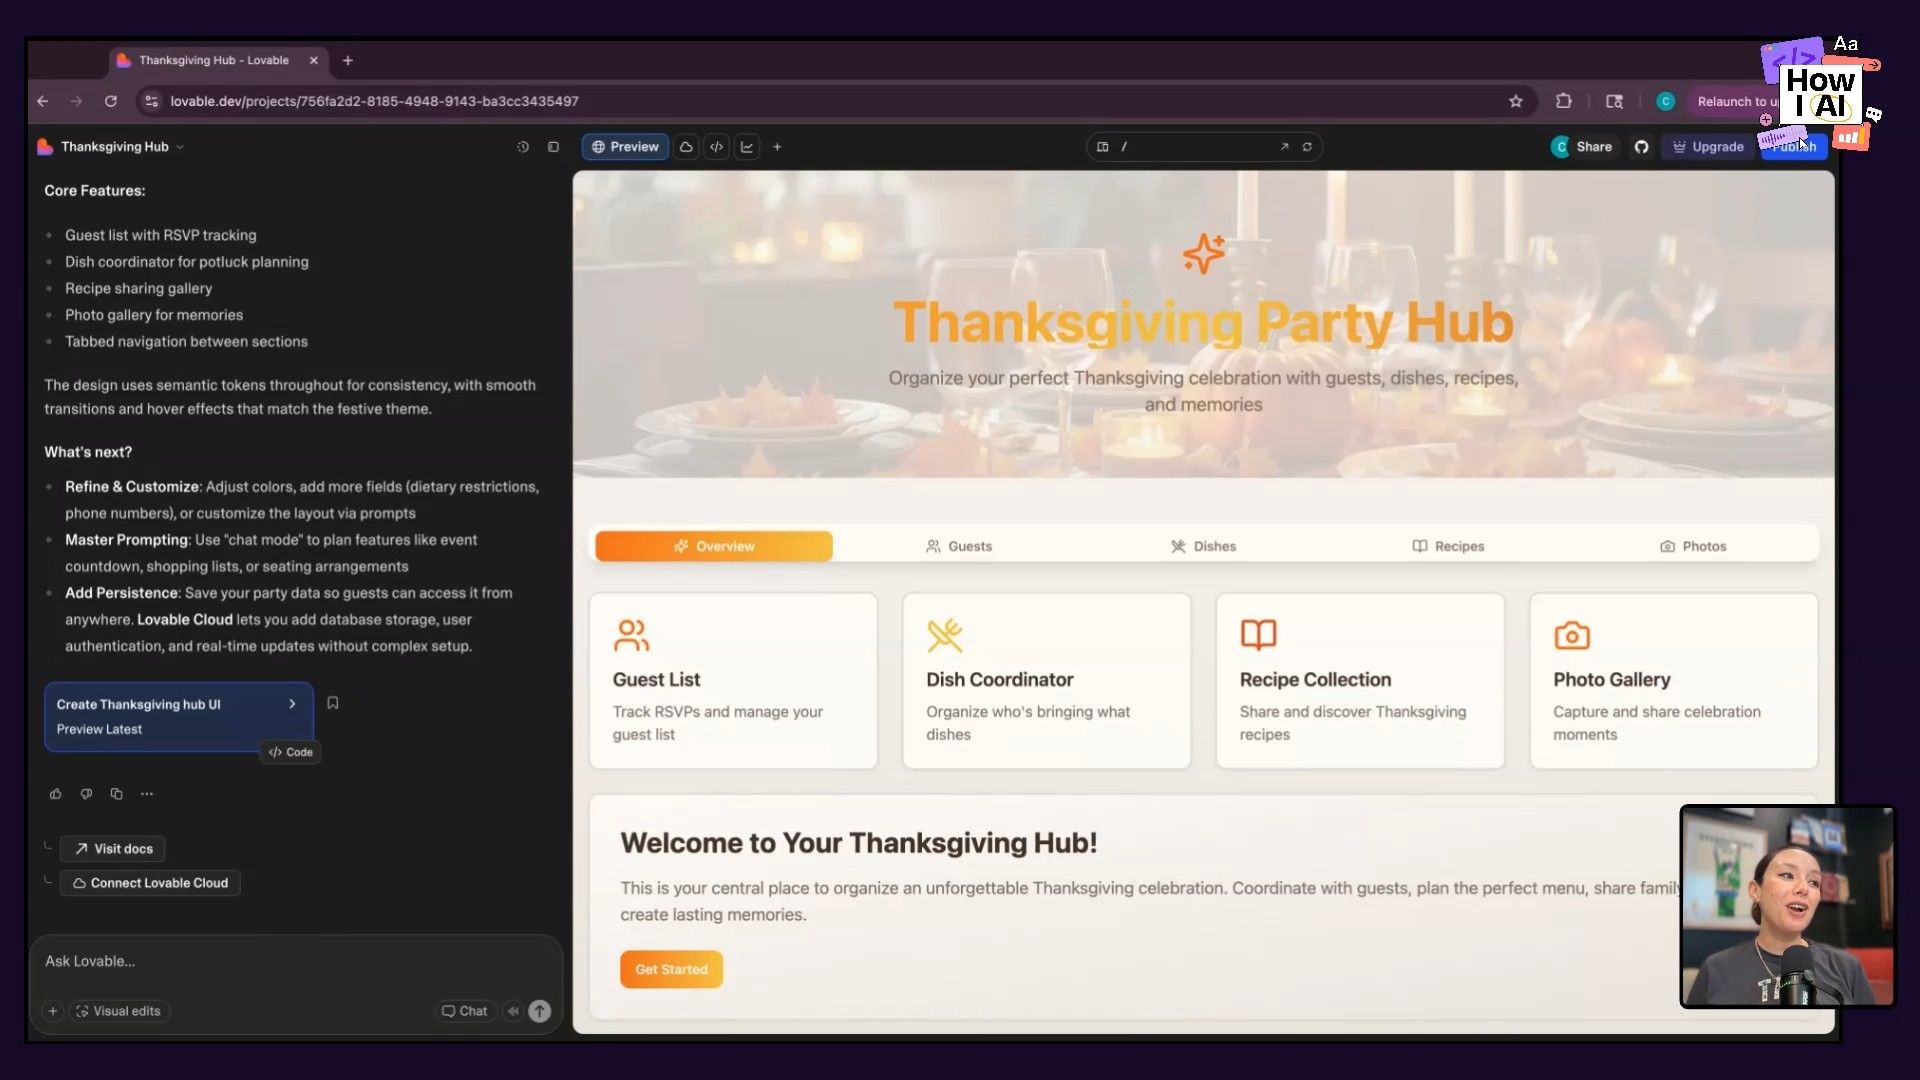Click Preview Latest on version card
Image resolution: width=1920 pixels, height=1080 pixels.
99,729
